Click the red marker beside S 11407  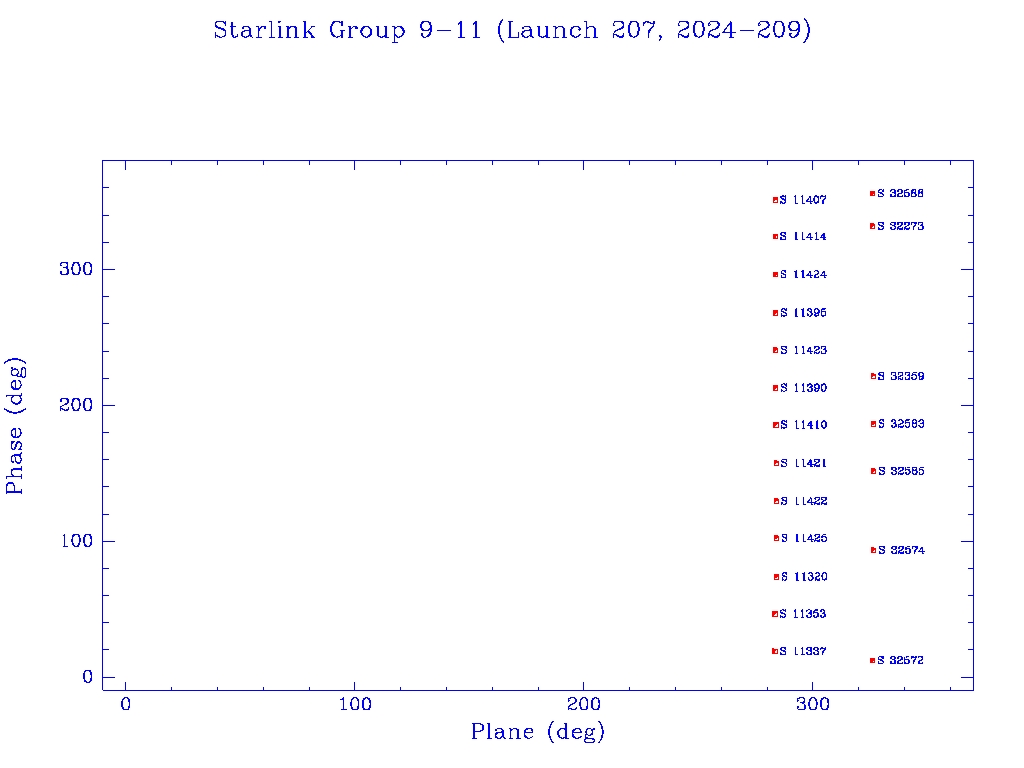[x=775, y=200]
